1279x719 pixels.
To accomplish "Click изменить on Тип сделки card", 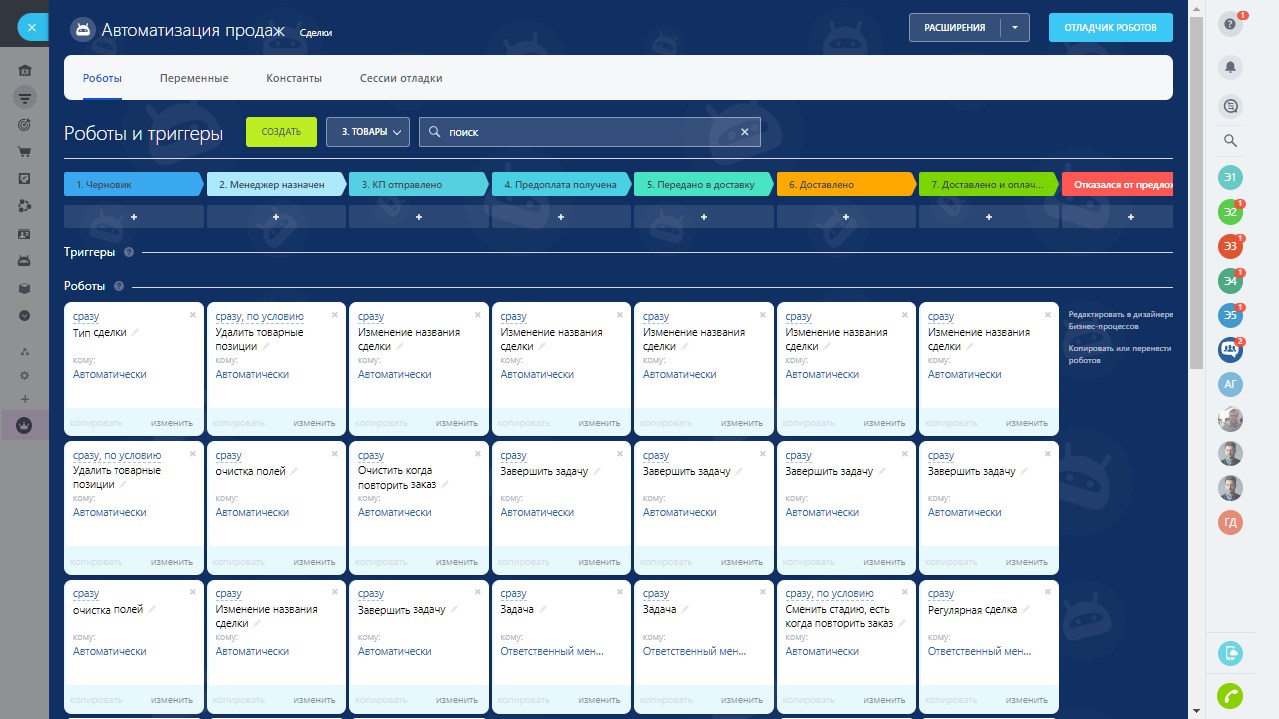I will [x=172, y=423].
